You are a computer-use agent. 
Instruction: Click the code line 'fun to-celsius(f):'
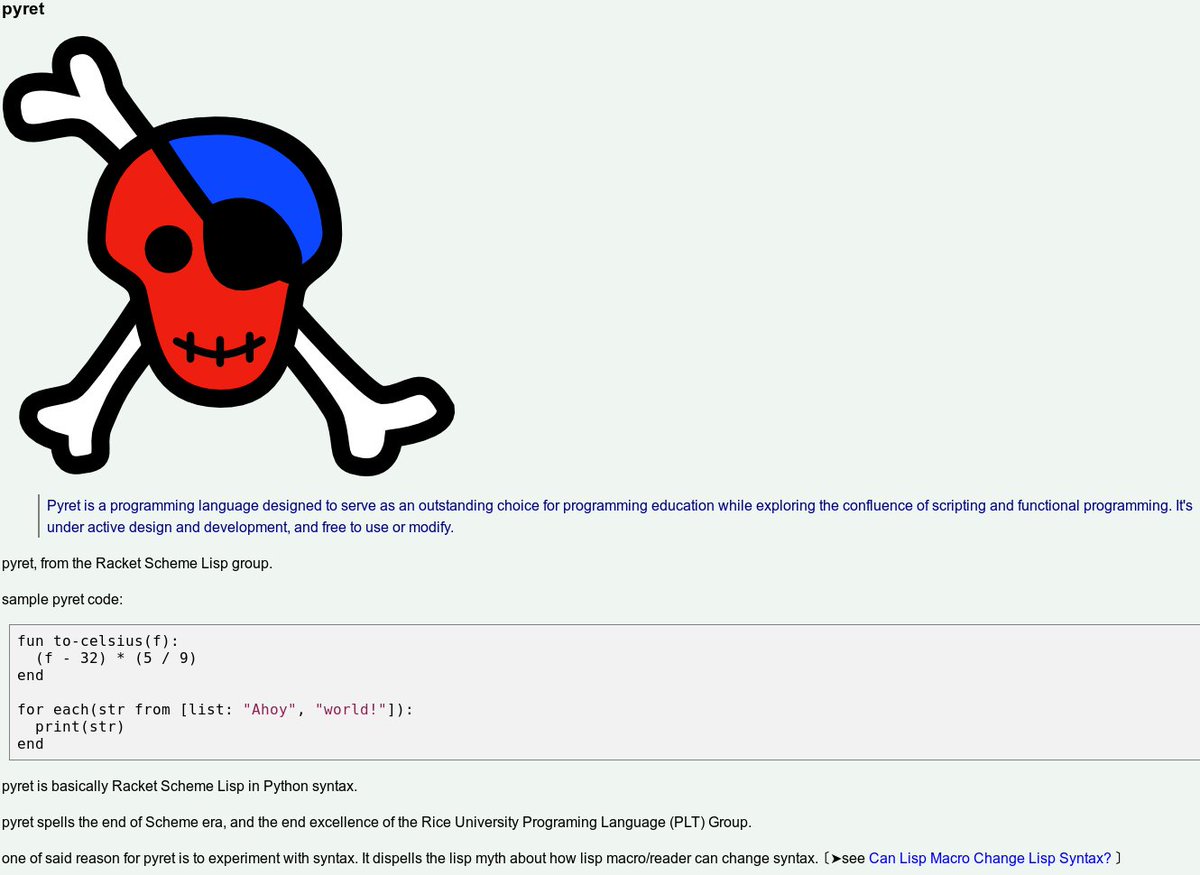pos(97,641)
